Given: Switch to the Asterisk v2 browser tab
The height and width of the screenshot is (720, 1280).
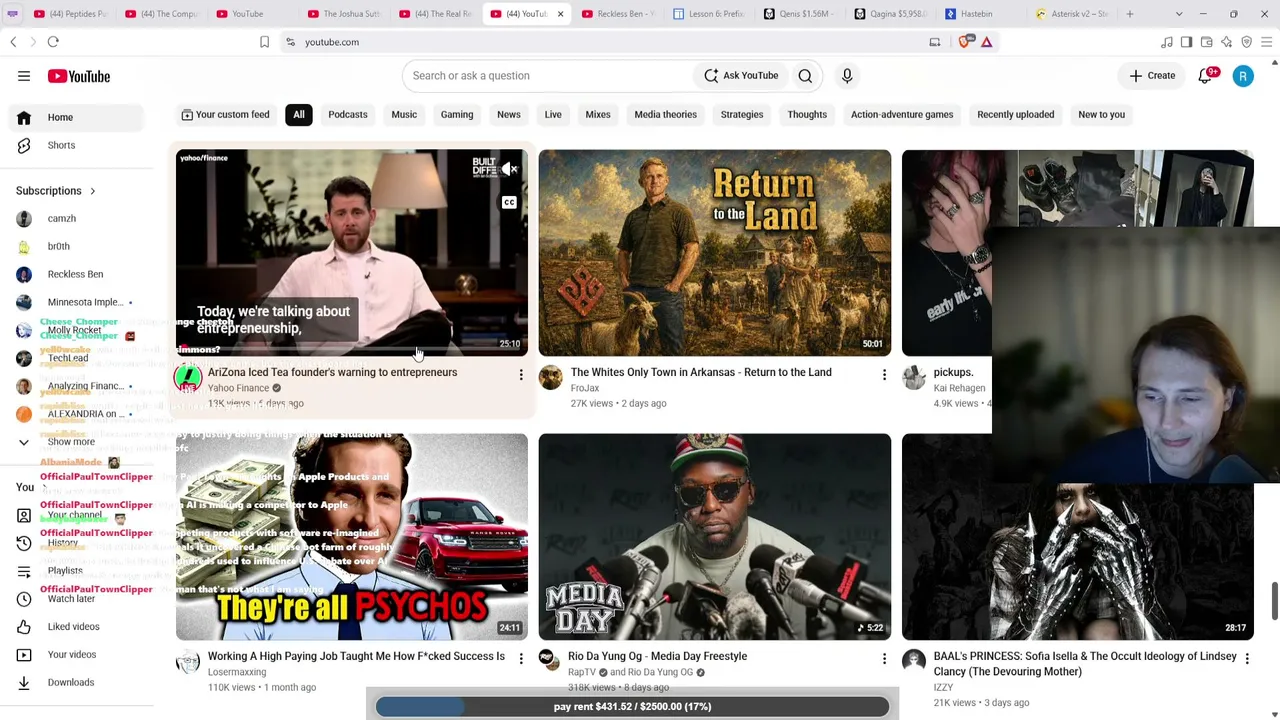Looking at the screenshot, I should (x=1075, y=14).
